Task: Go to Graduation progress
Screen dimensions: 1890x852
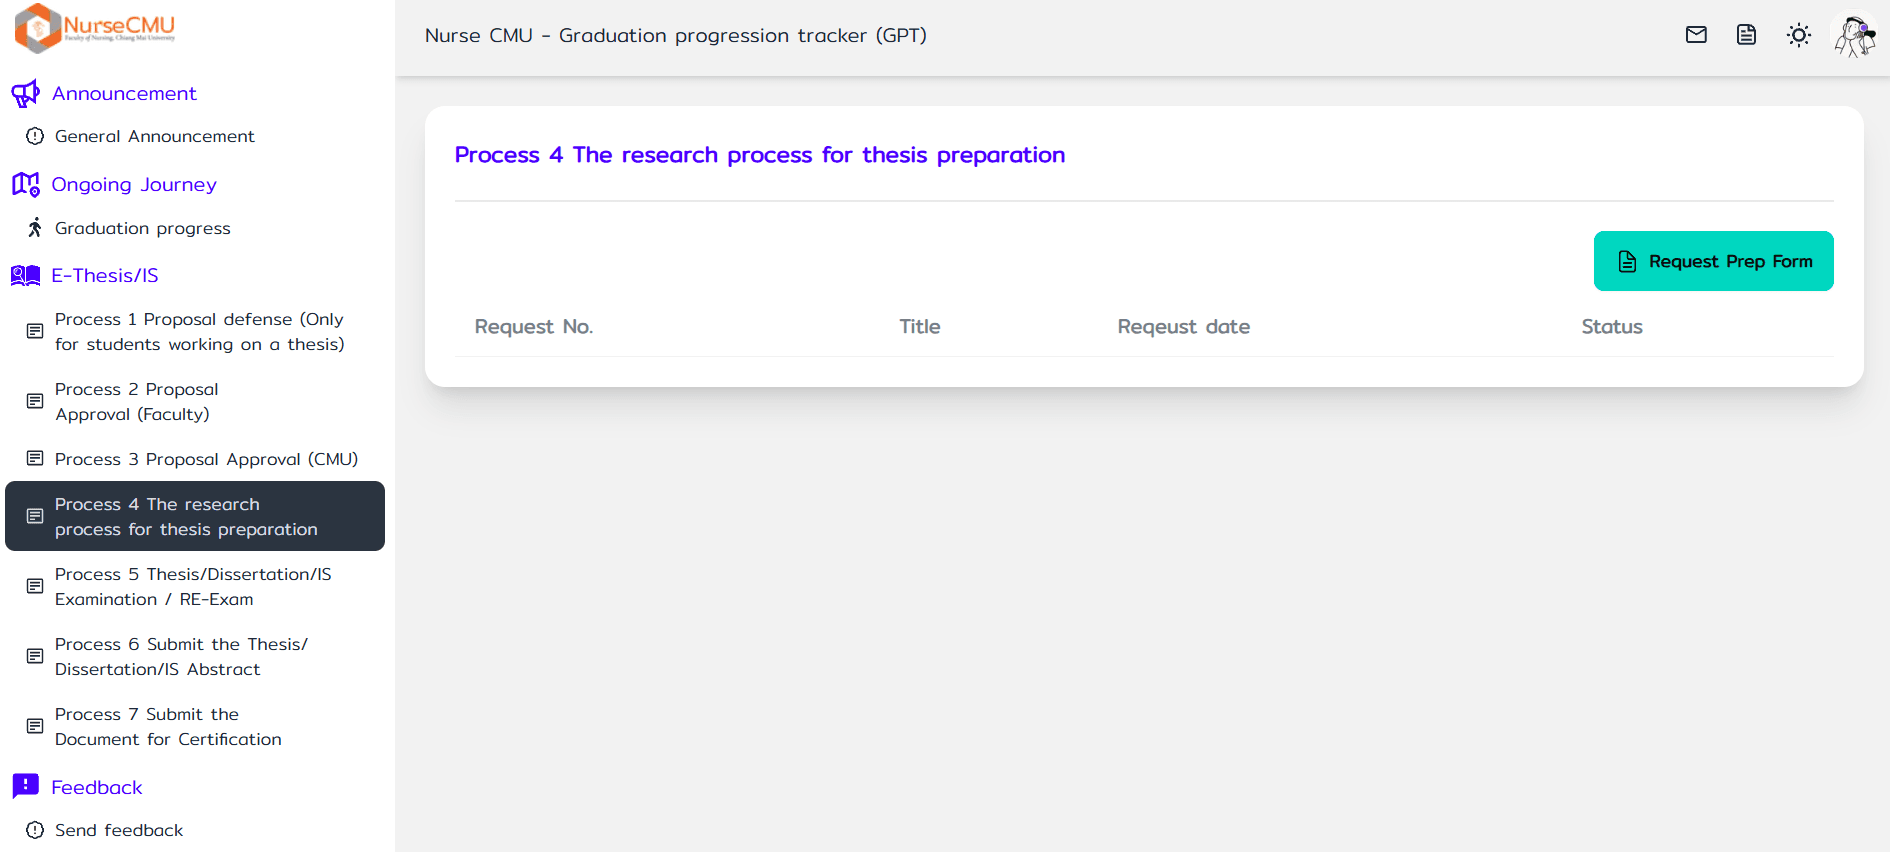Action: pos(142,228)
